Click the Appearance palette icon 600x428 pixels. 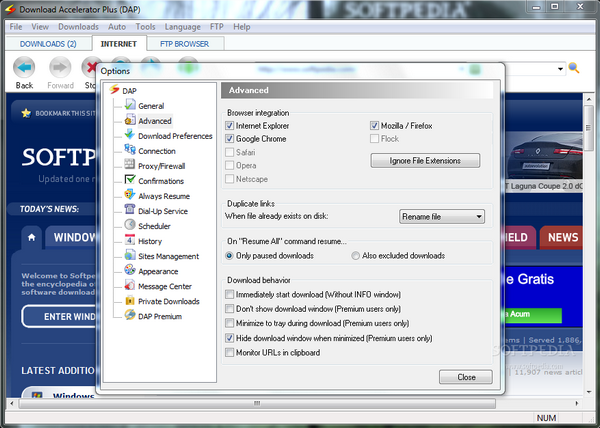(130, 270)
